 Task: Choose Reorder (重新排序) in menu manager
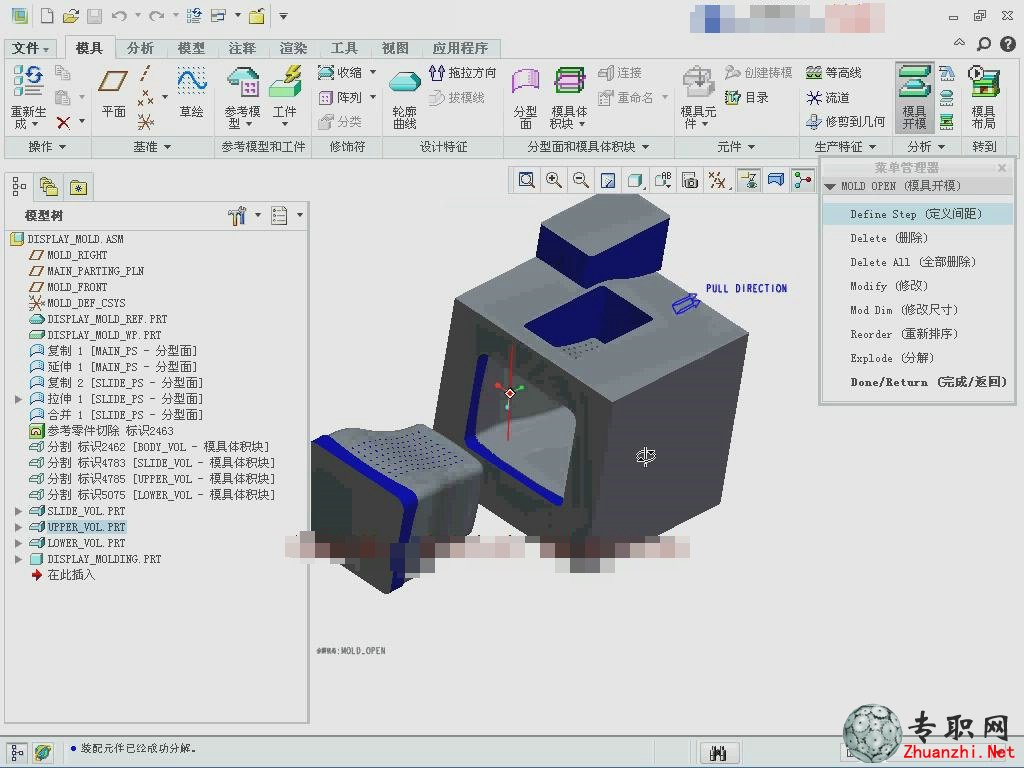[x=904, y=334]
